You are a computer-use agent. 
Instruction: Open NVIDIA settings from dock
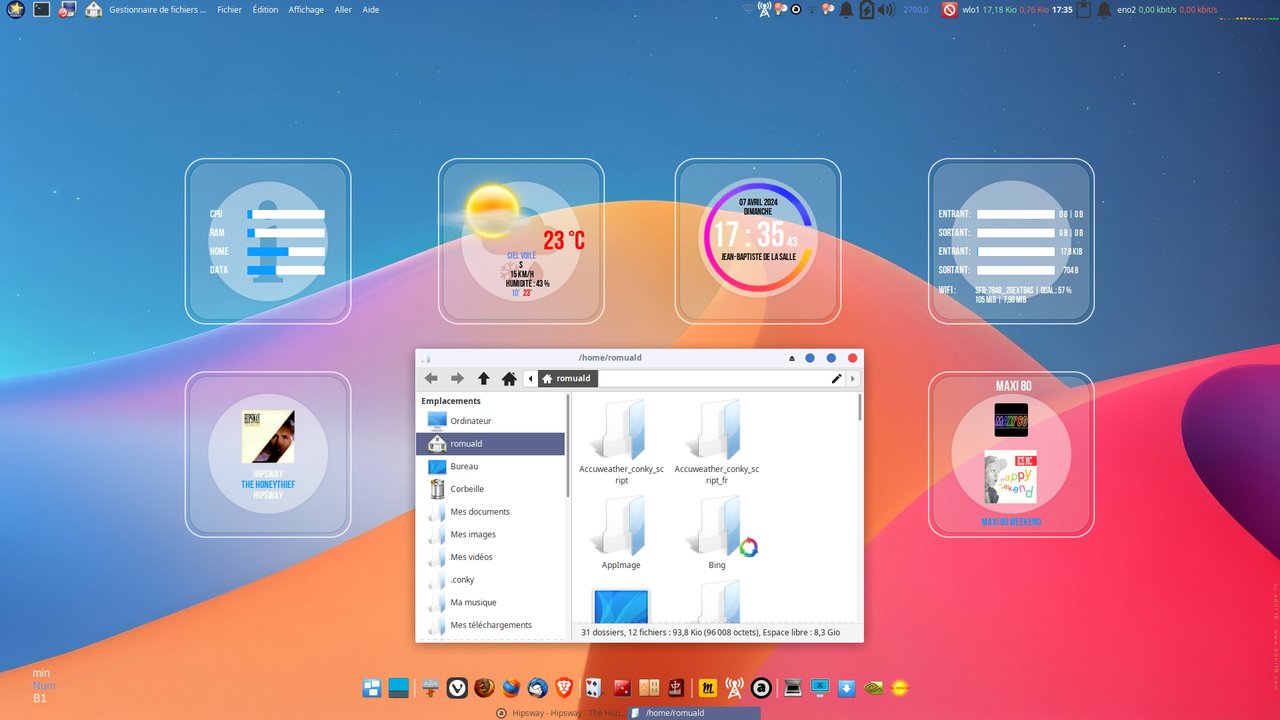click(x=874, y=688)
